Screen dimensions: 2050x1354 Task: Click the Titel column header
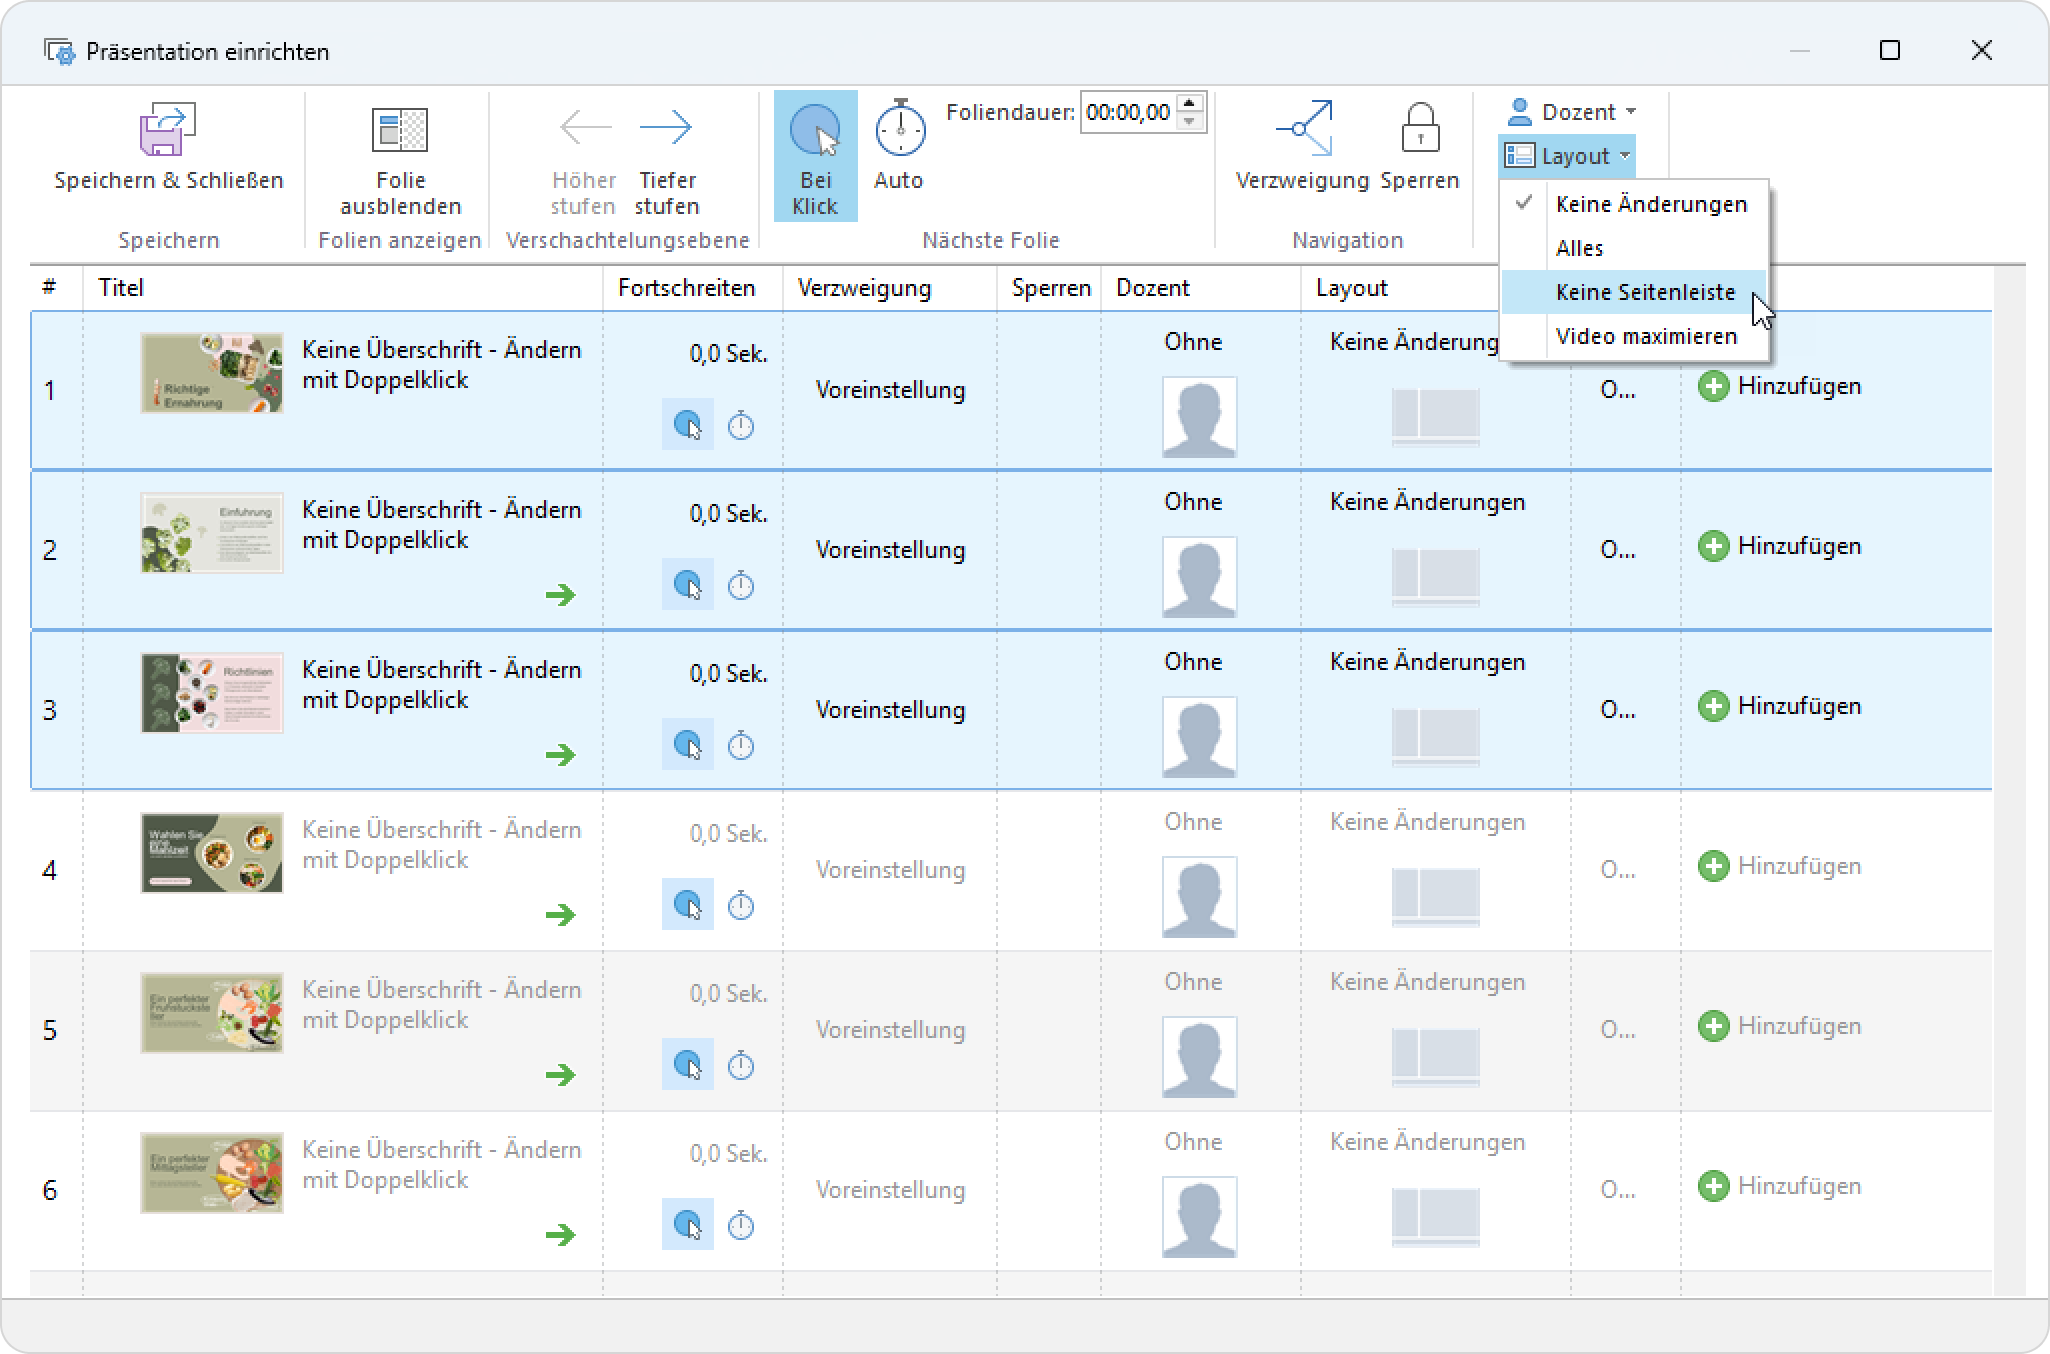point(343,288)
